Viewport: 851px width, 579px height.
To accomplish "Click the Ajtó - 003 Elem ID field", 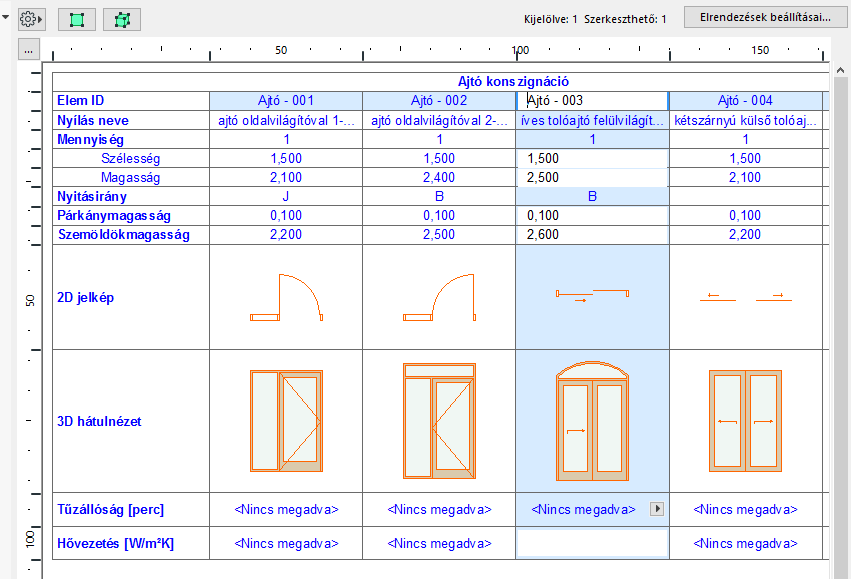I will point(592,101).
